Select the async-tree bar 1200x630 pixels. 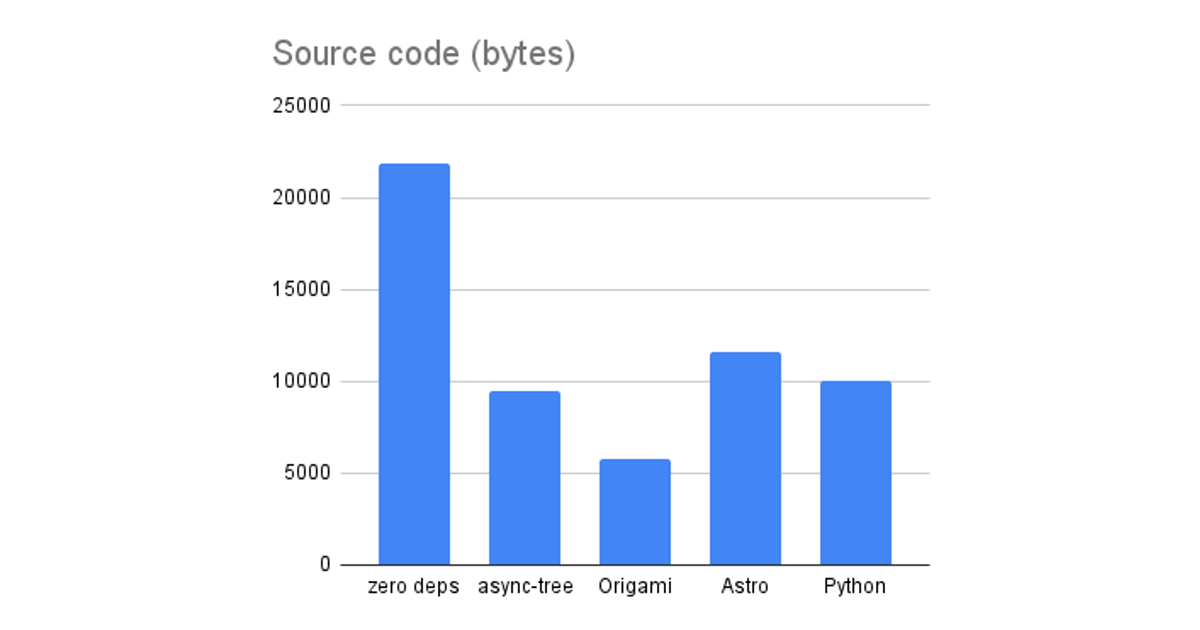[524, 478]
